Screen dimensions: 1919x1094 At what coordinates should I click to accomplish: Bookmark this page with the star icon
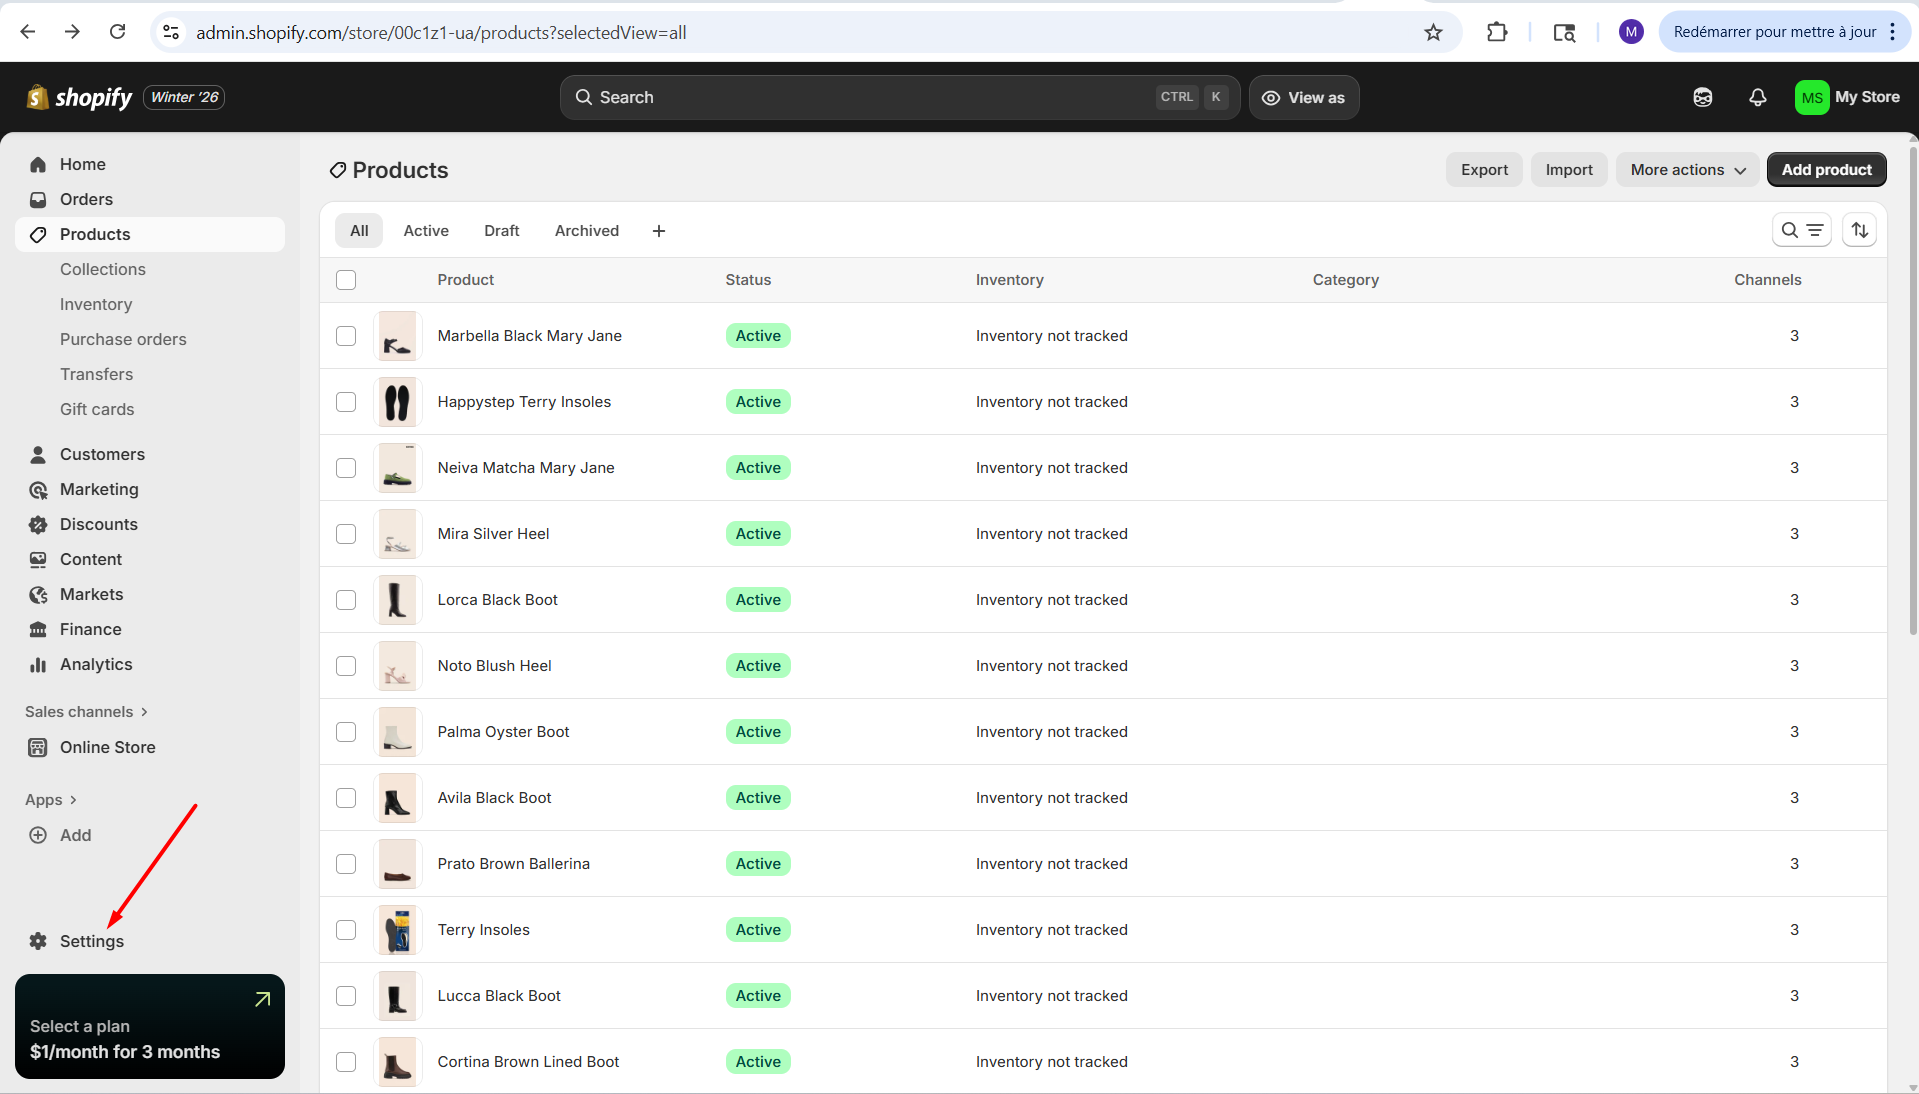(x=1433, y=32)
